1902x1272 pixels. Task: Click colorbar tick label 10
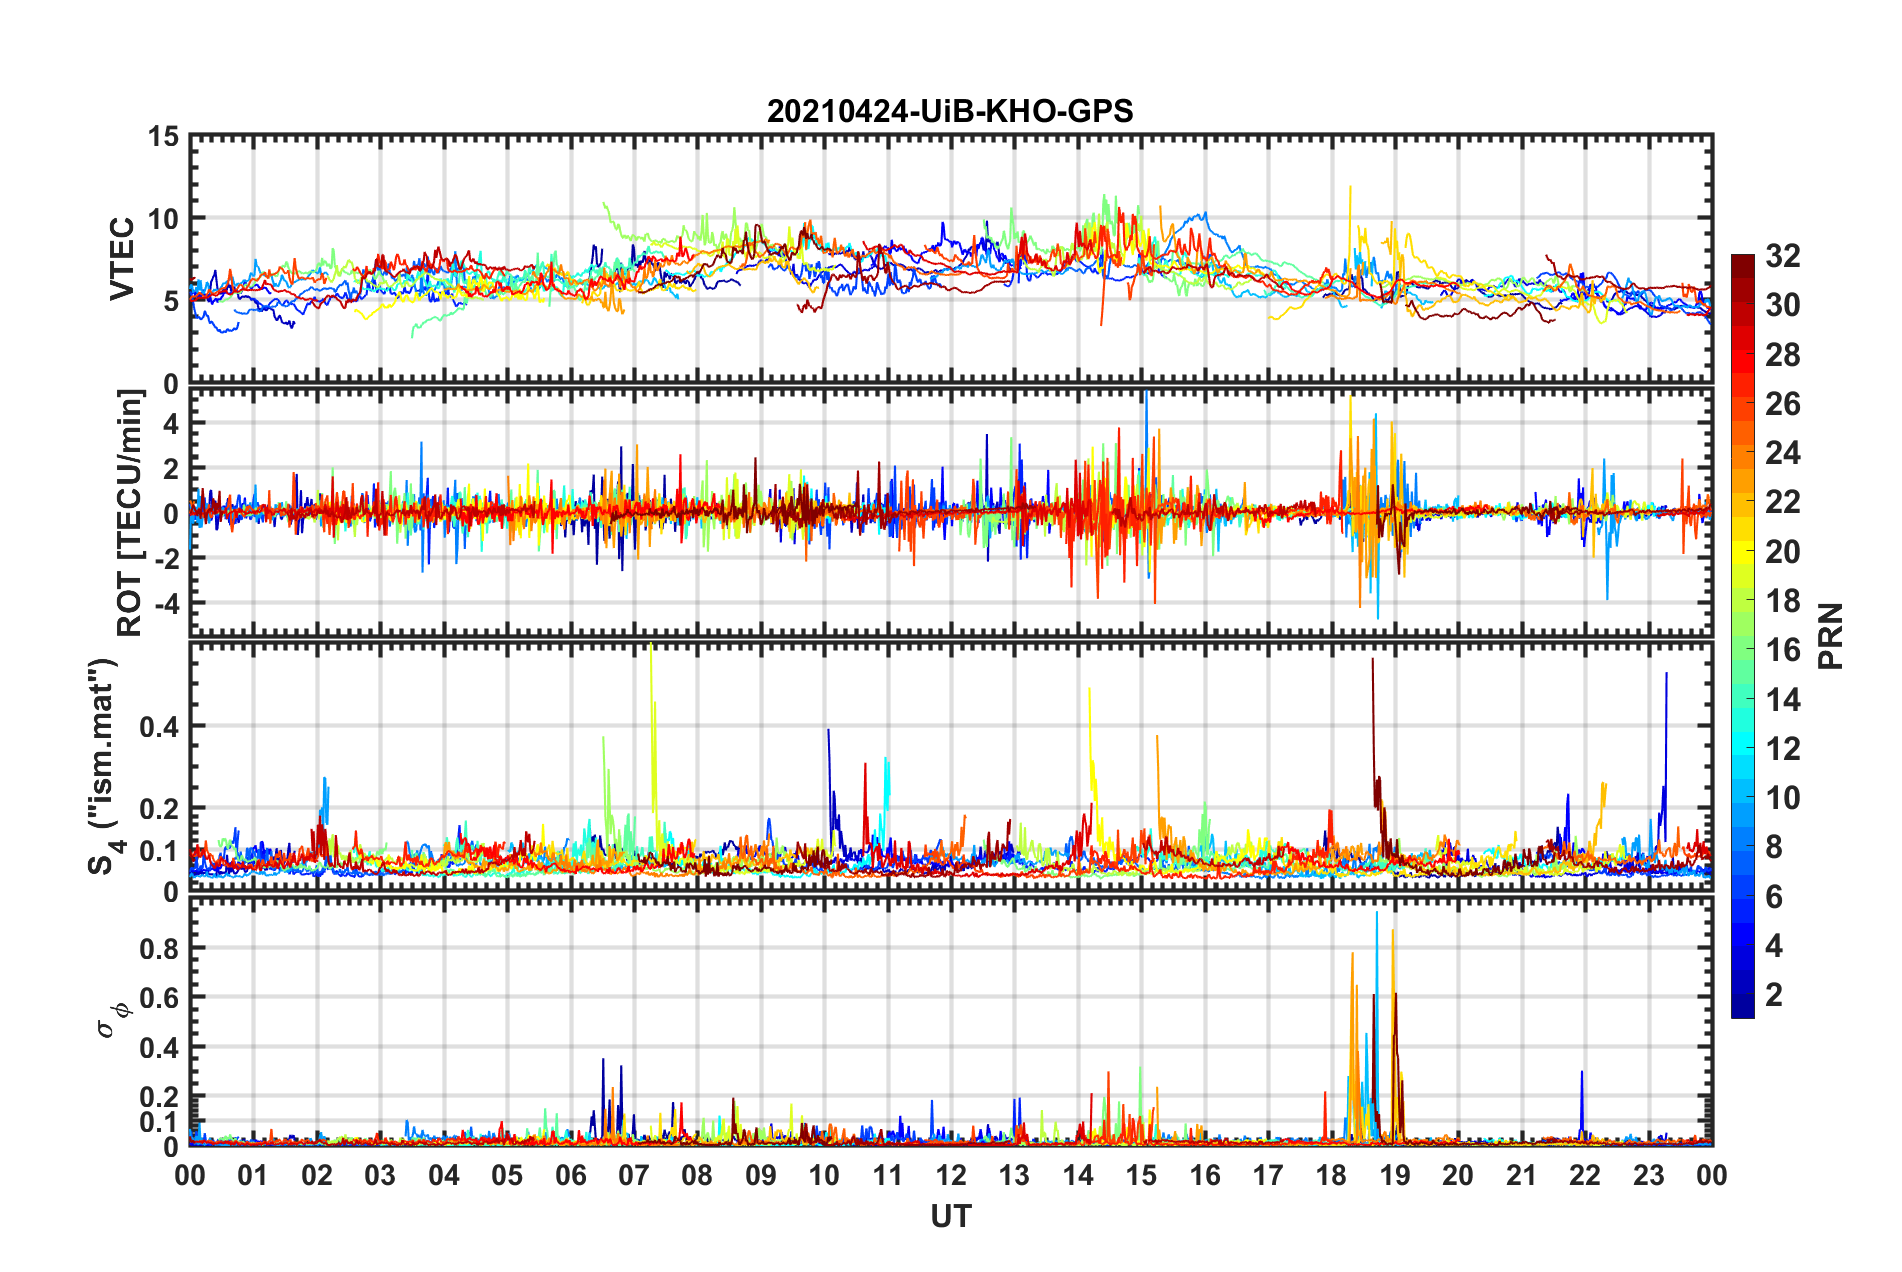click(x=1781, y=798)
